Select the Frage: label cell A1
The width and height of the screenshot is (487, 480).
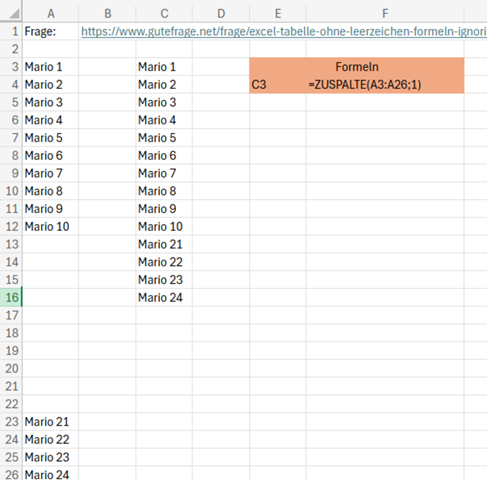[51, 31]
